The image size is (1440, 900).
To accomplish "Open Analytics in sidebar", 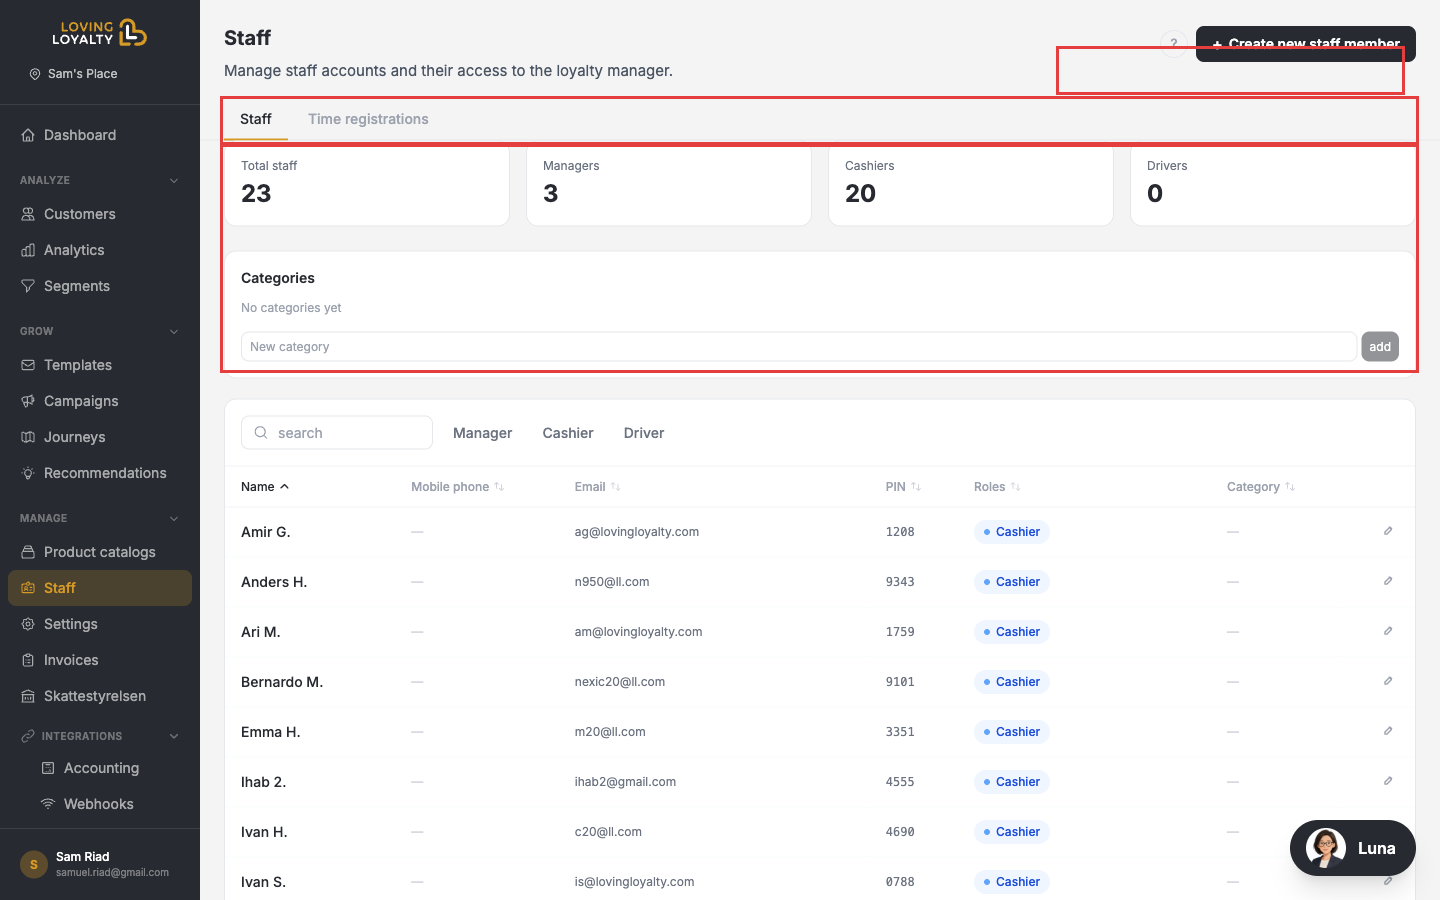I will [x=100, y=250].
